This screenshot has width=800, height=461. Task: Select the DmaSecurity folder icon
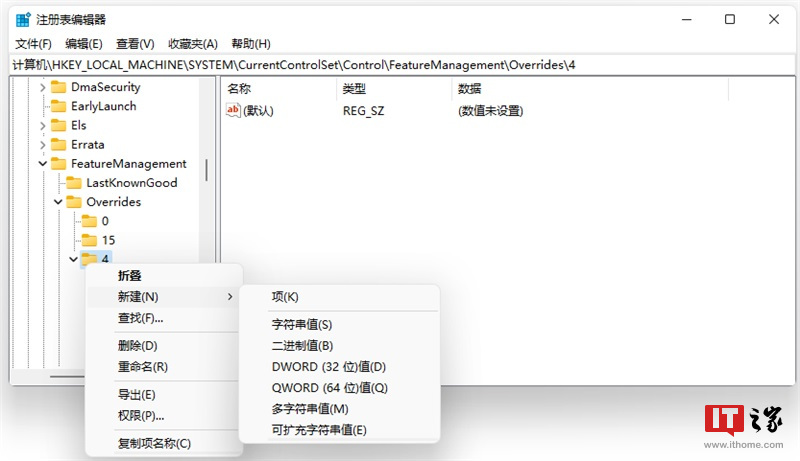coord(58,87)
